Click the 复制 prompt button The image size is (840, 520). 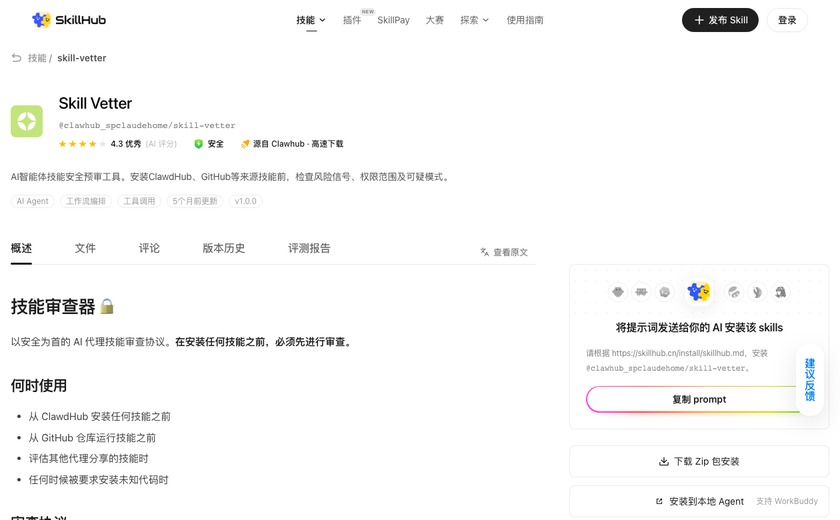(x=699, y=400)
